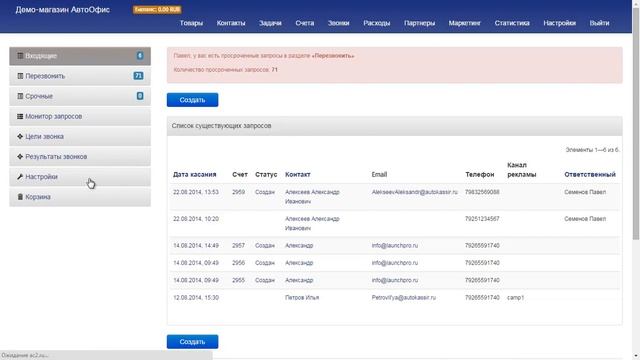Click the diamond icon beside Цели звонка
This screenshot has width=640, height=360.
tap(20, 136)
